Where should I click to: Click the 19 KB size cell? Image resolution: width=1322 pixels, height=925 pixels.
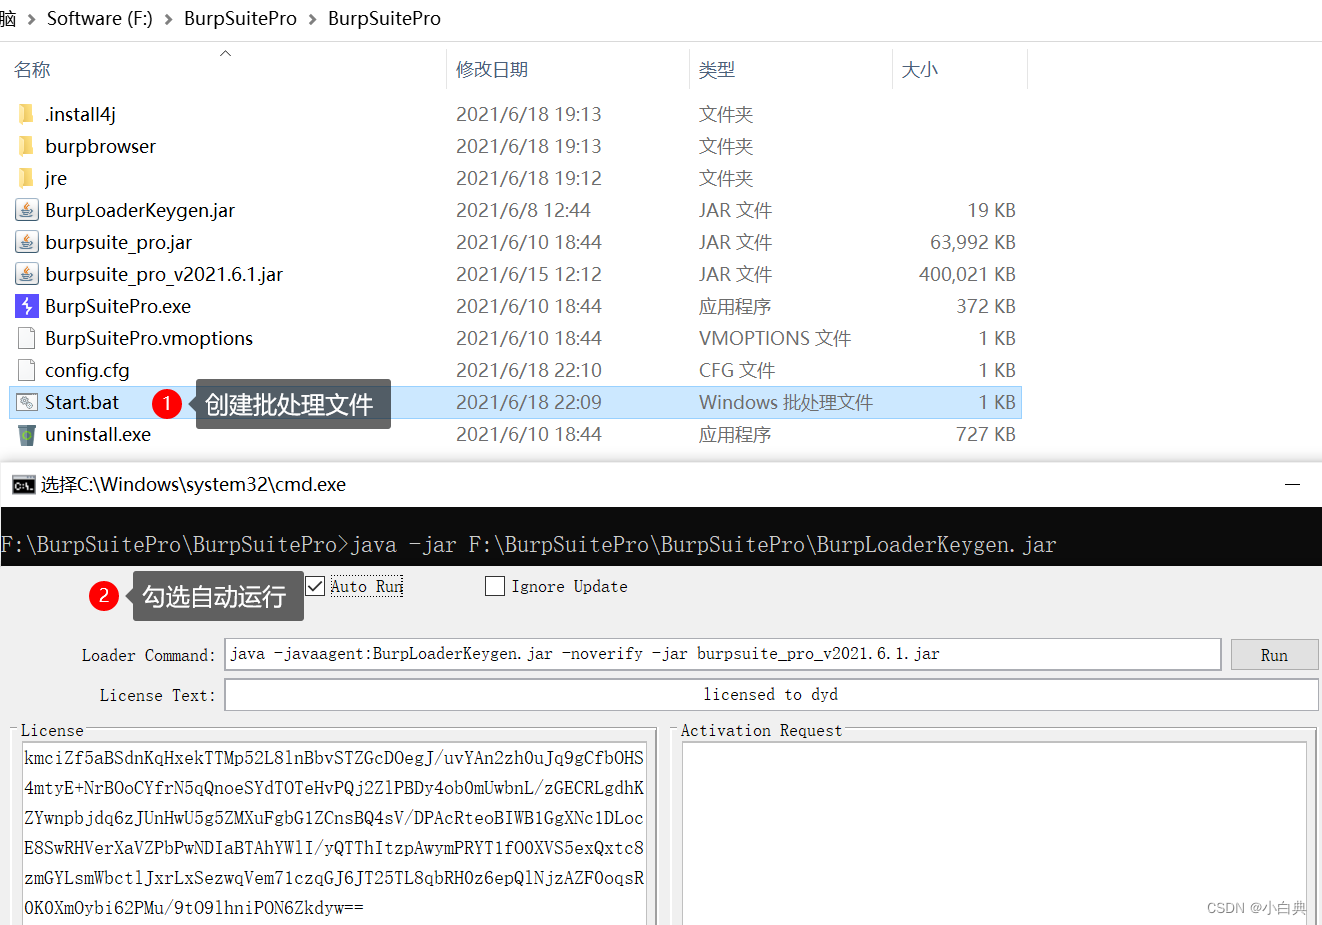point(991,210)
